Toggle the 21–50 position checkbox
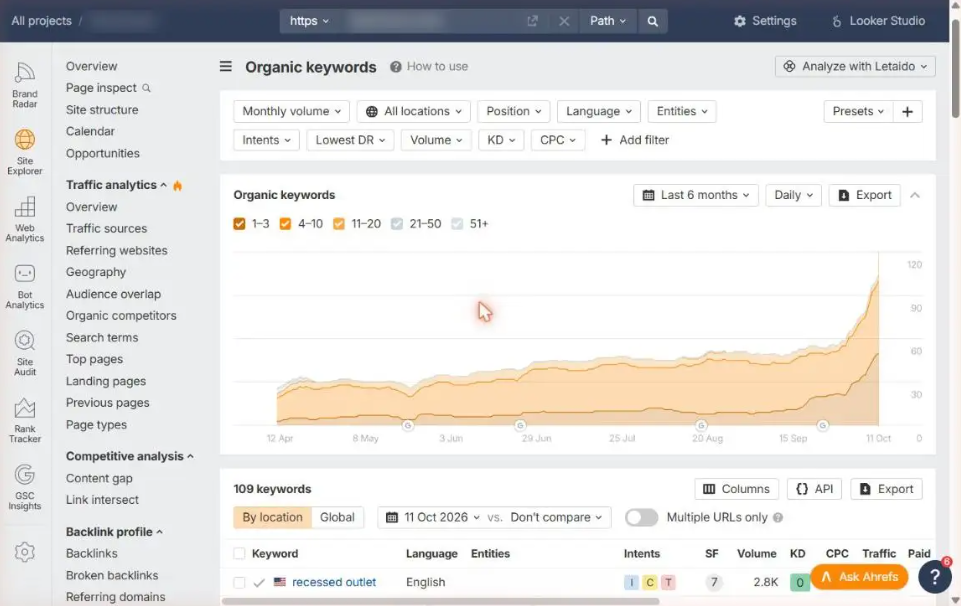961x606 pixels. [397, 224]
